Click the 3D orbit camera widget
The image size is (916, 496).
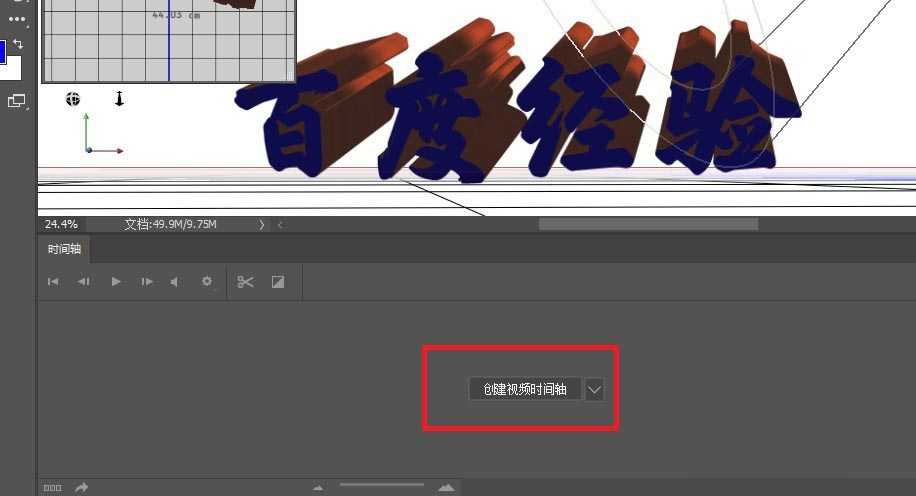73,99
